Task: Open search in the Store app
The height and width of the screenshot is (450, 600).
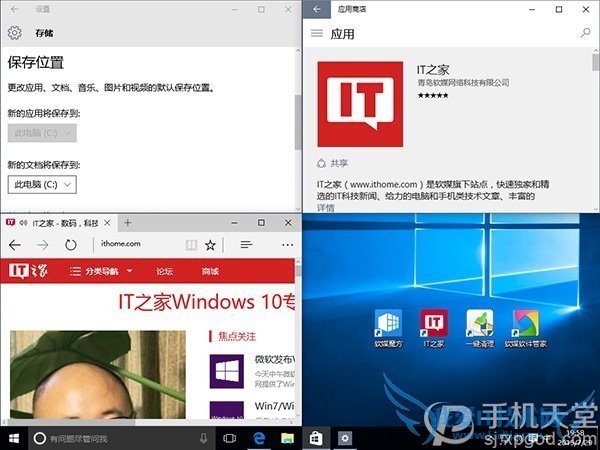Action: [585, 33]
